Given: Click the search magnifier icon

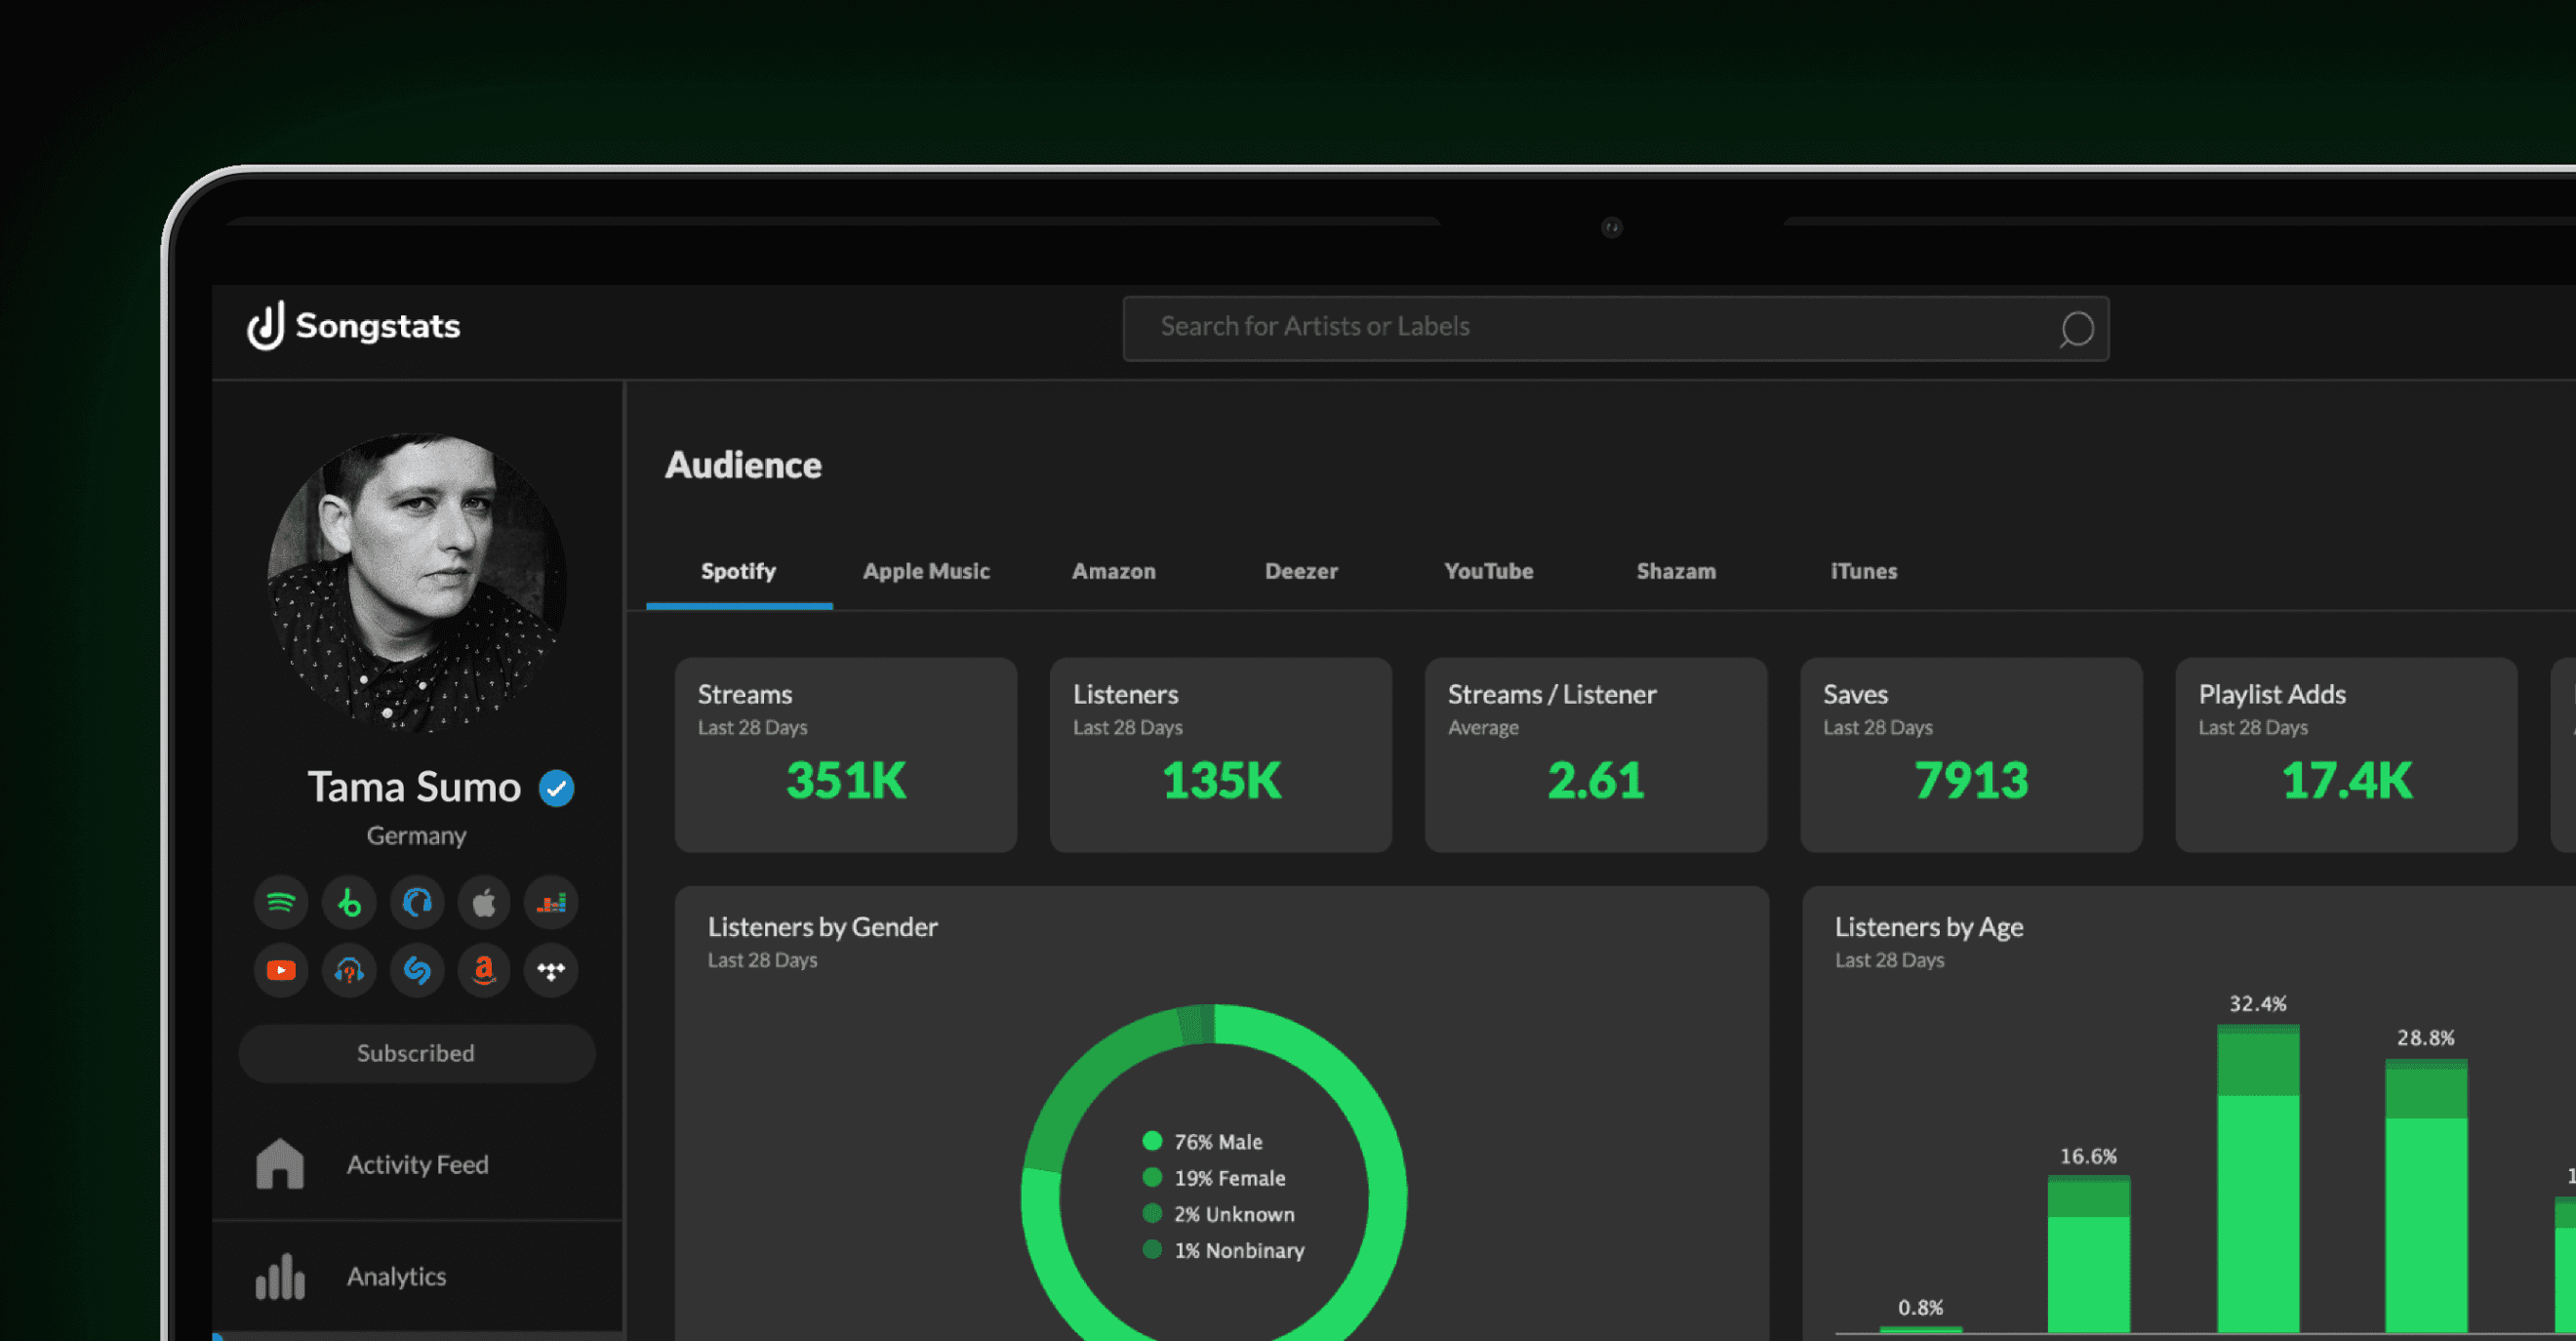Looking at the screenshot, I should 2076,328.
